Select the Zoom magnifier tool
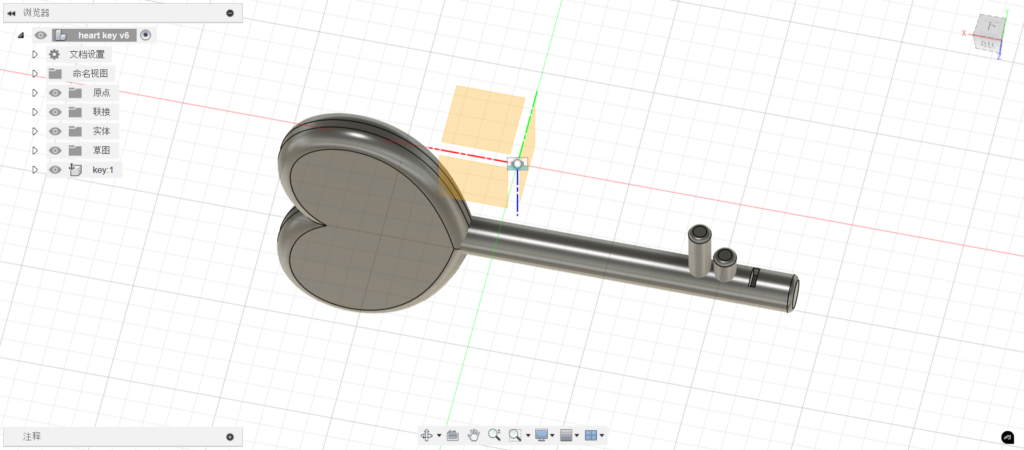This screenshot has width=1024, height=450. pyautogui.click(x=495, y=435)
